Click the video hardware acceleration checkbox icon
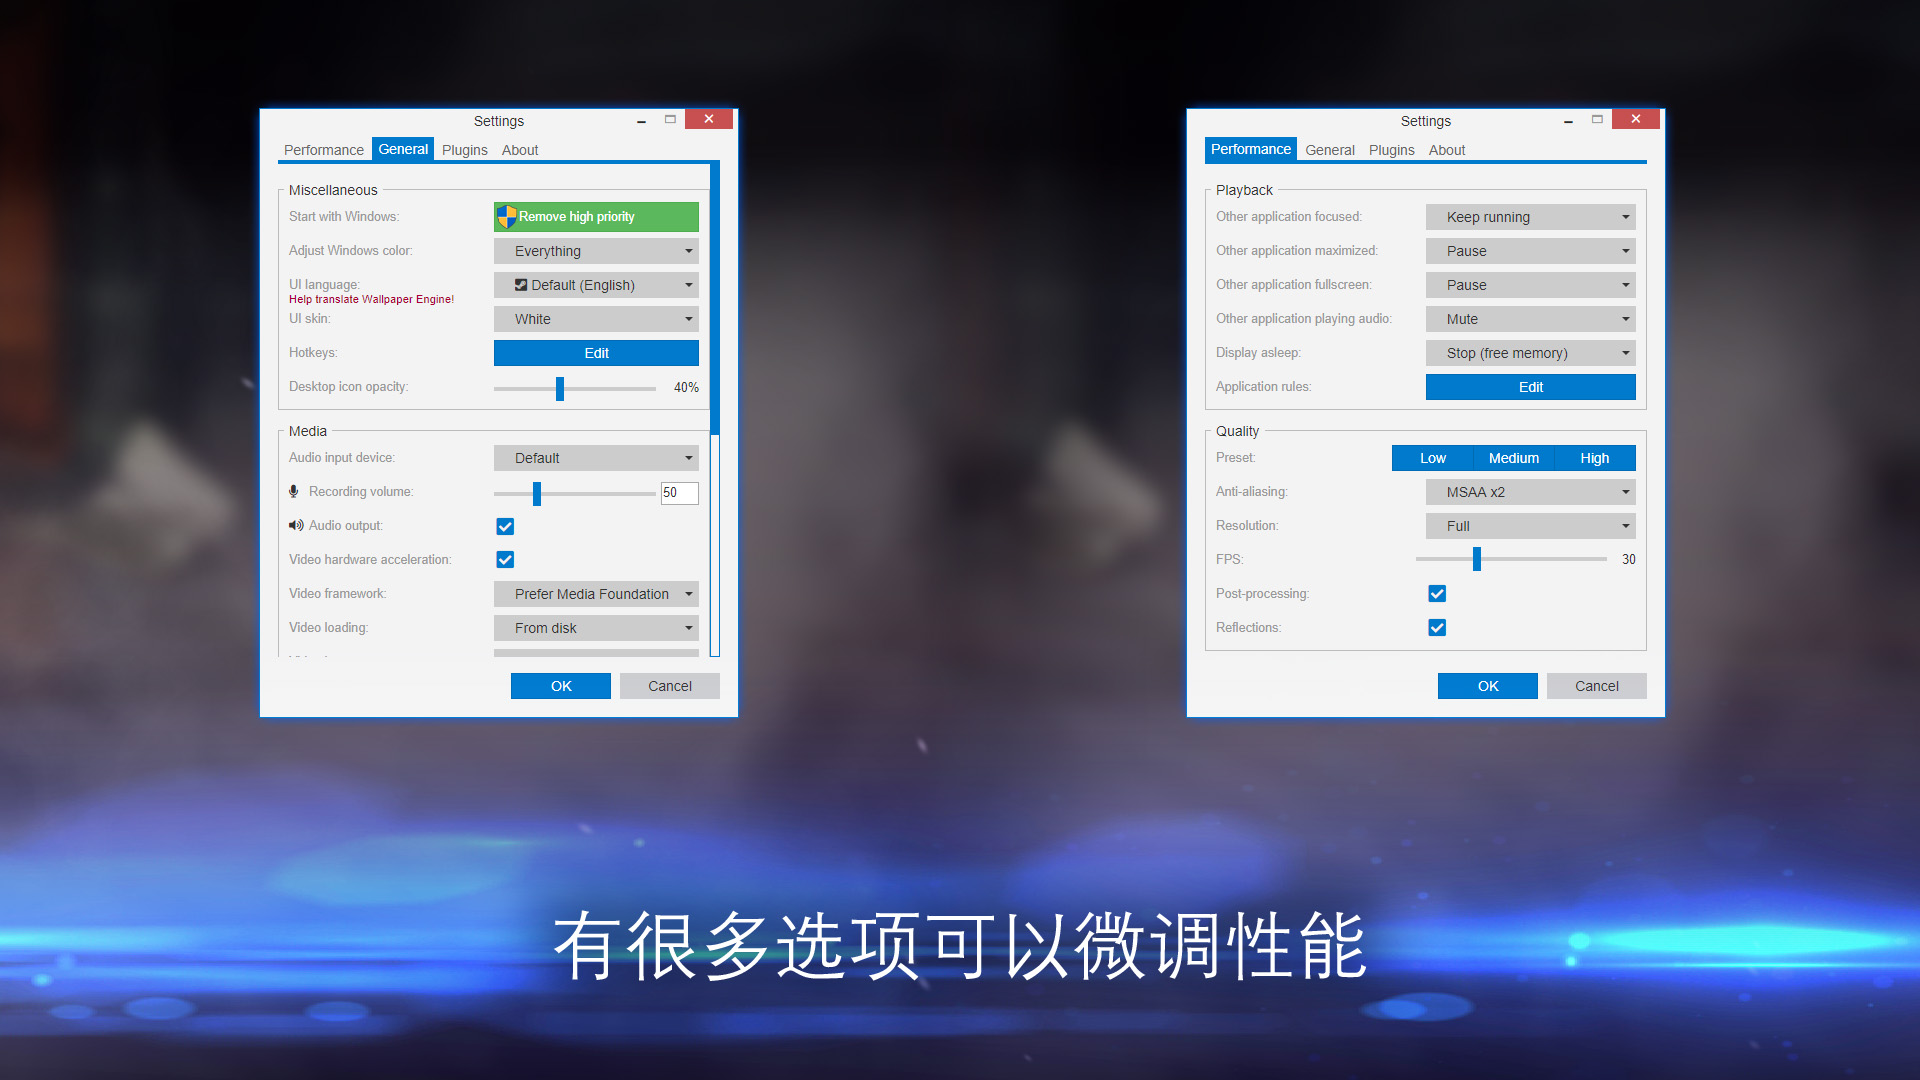This screenshot has width=1920, height=1080. click(504, 559)
